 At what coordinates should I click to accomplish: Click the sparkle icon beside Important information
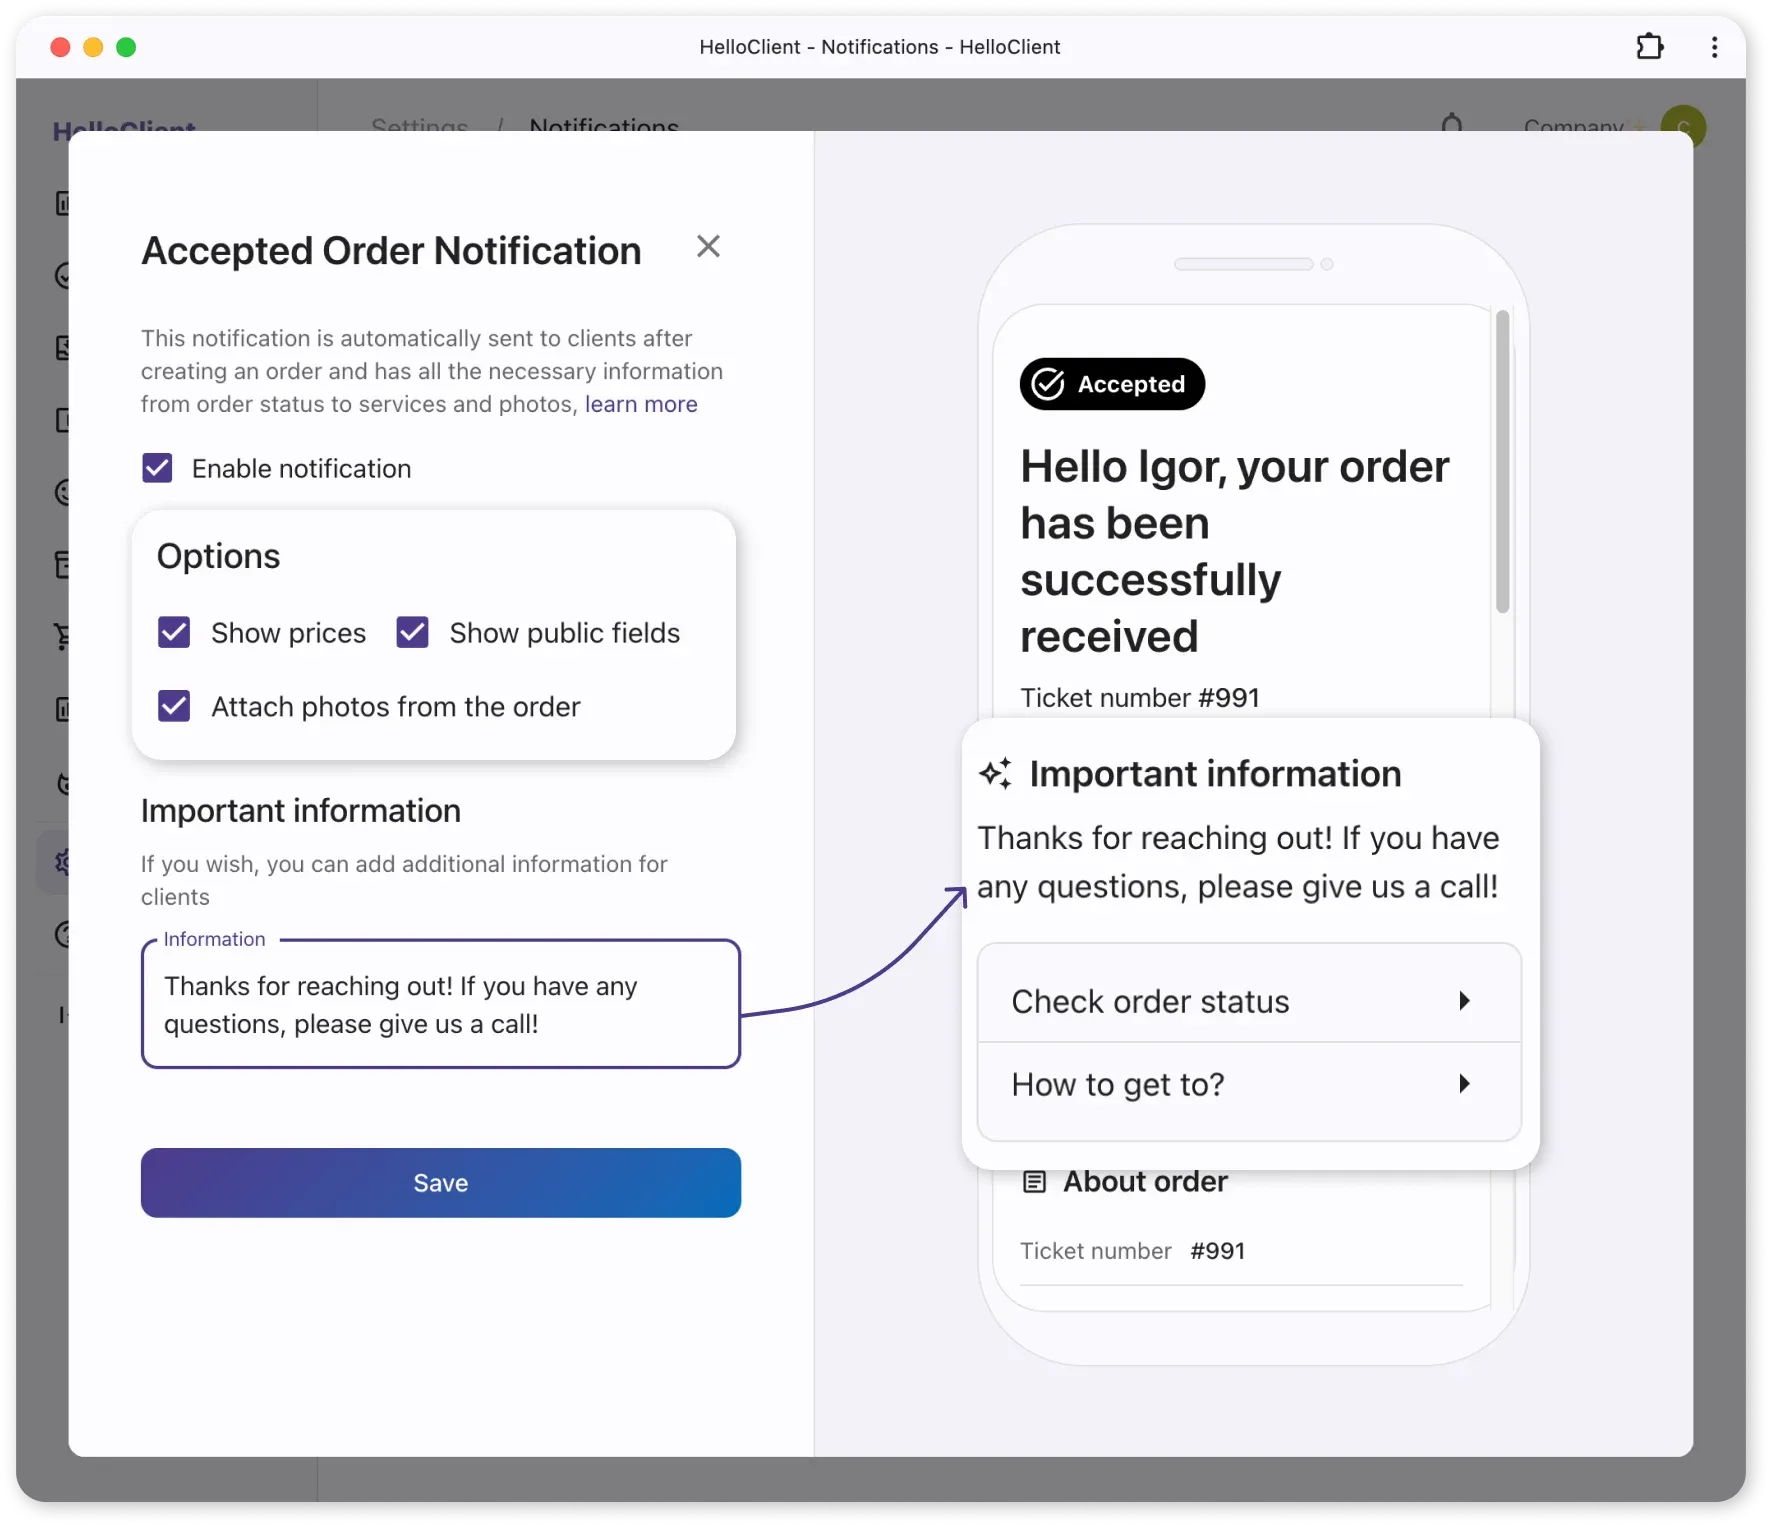pyautogui.click(x=996, y=774)
